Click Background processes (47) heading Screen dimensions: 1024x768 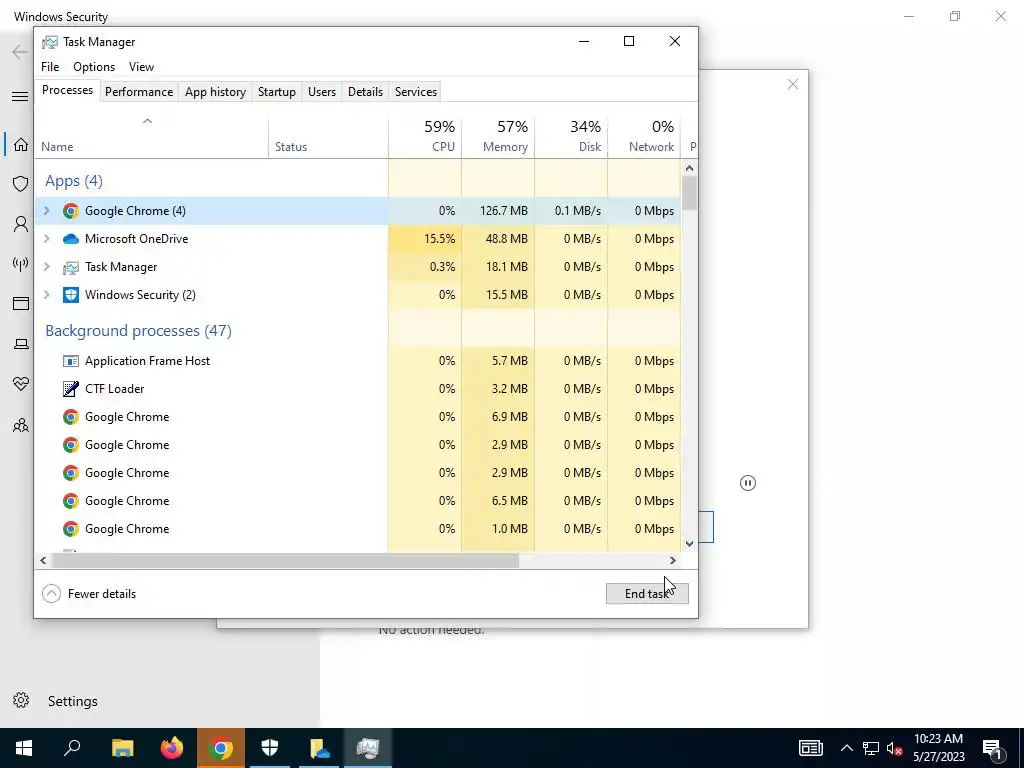[x=138, y=331]
